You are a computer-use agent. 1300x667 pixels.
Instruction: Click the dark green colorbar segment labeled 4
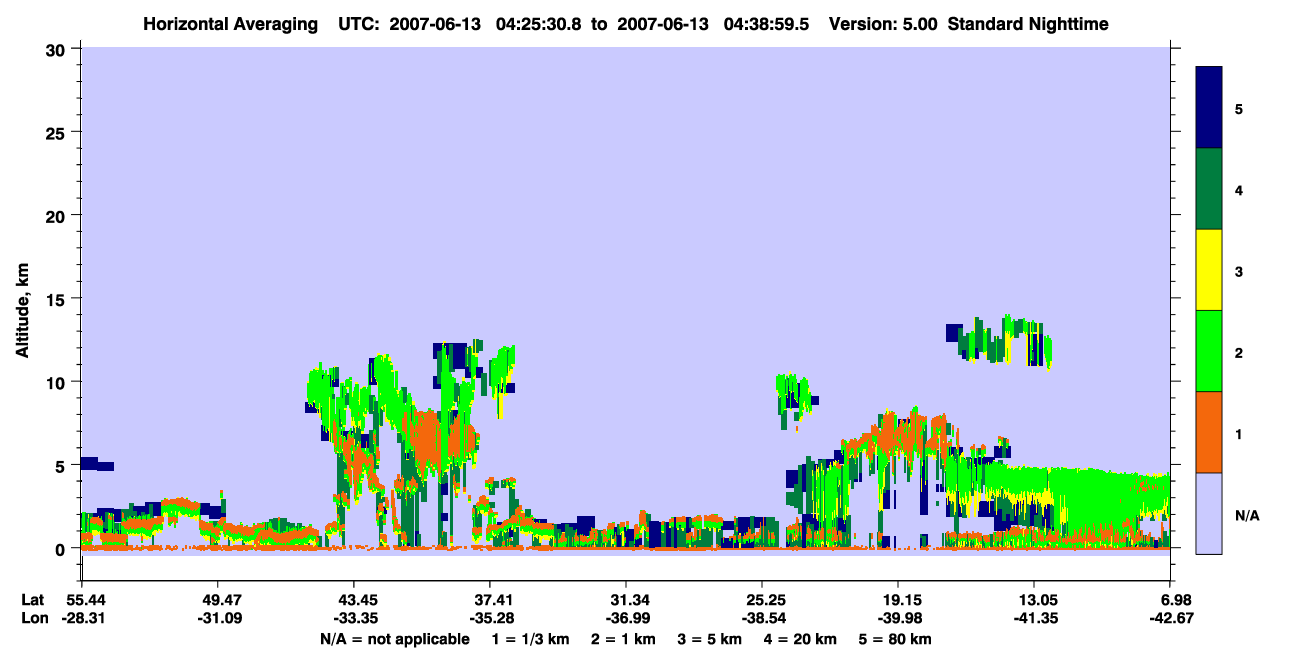coord(1209,189)
